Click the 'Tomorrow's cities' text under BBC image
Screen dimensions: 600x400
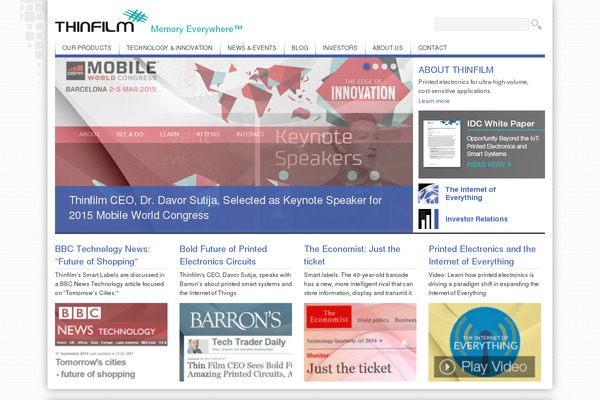pyautogui.click(x=91, y=362)
